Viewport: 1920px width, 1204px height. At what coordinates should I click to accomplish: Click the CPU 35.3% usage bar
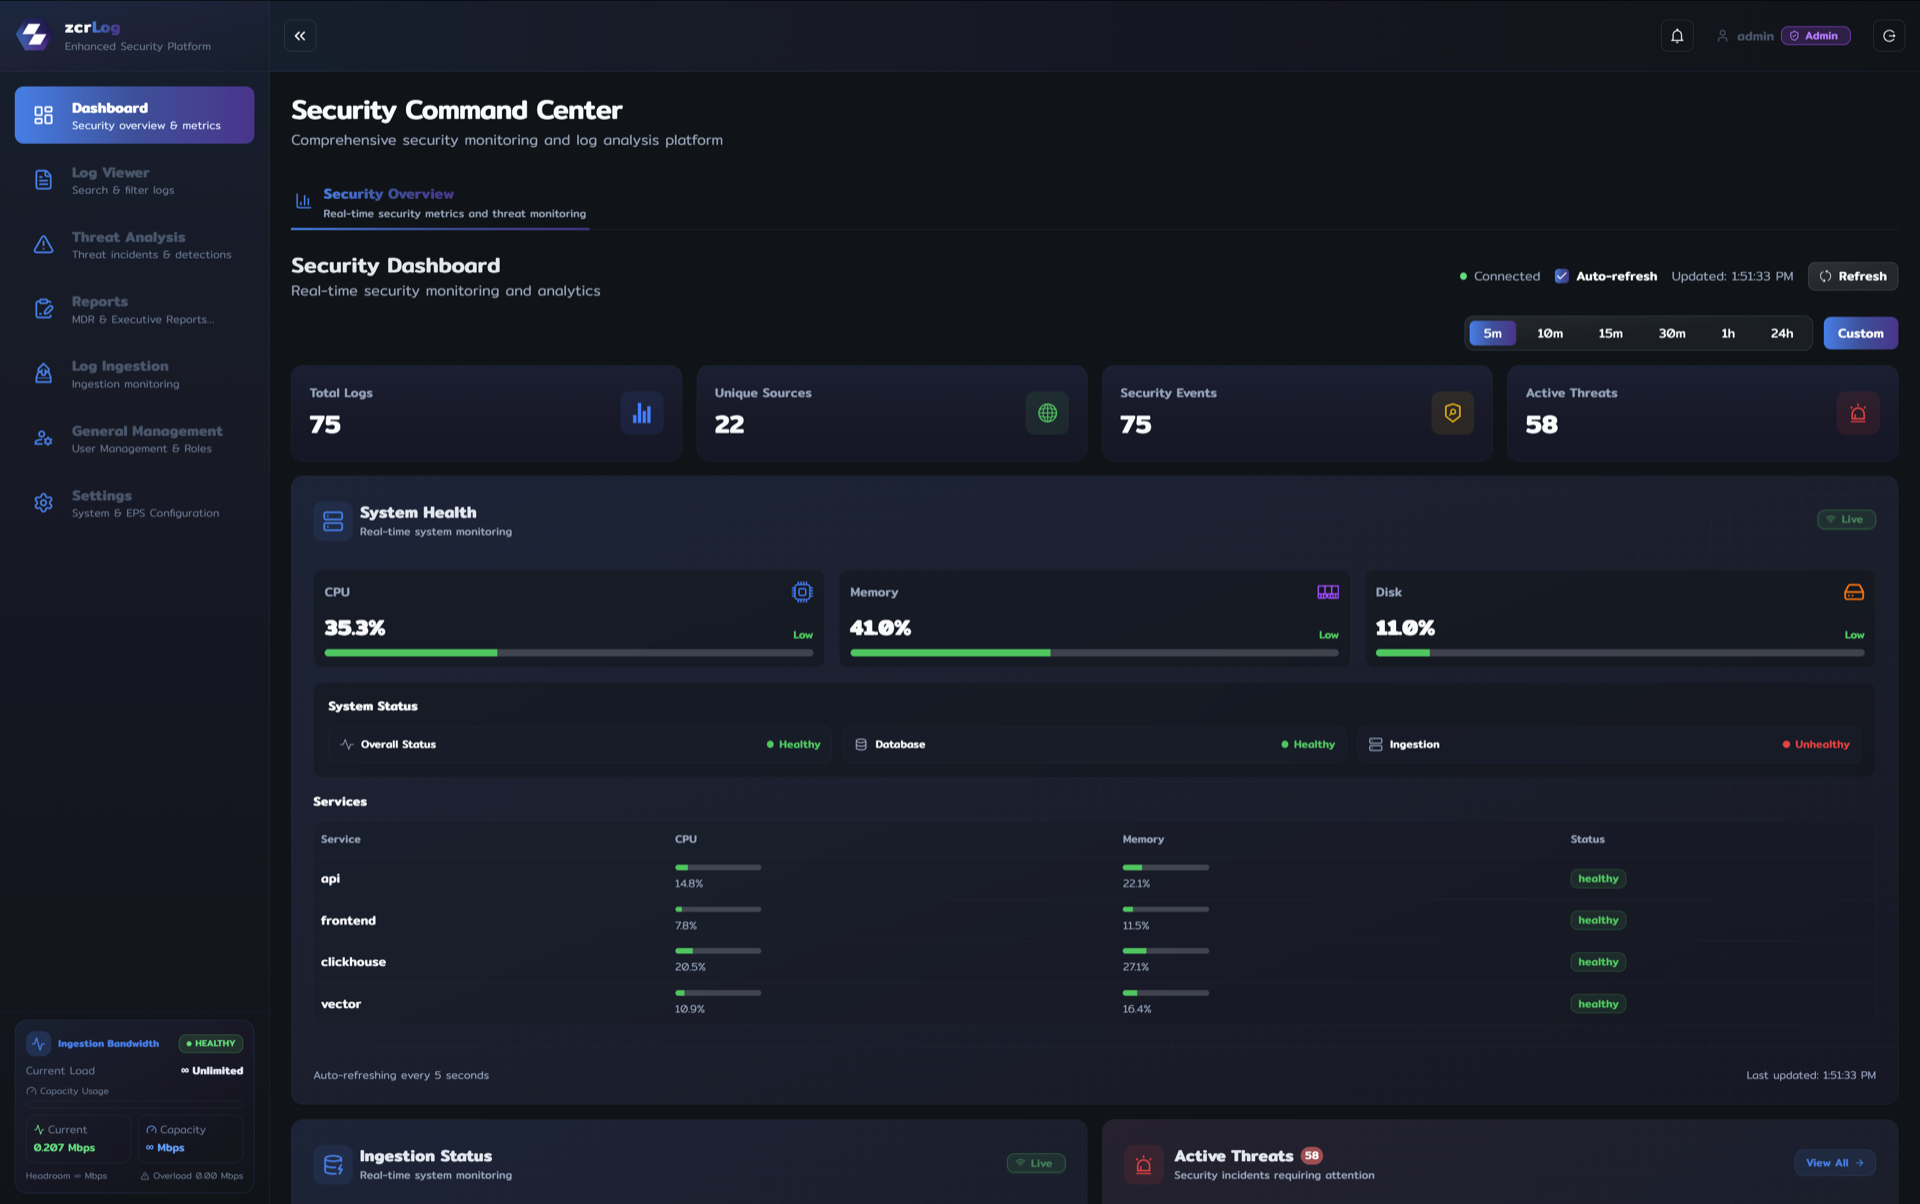coord(569,653)
